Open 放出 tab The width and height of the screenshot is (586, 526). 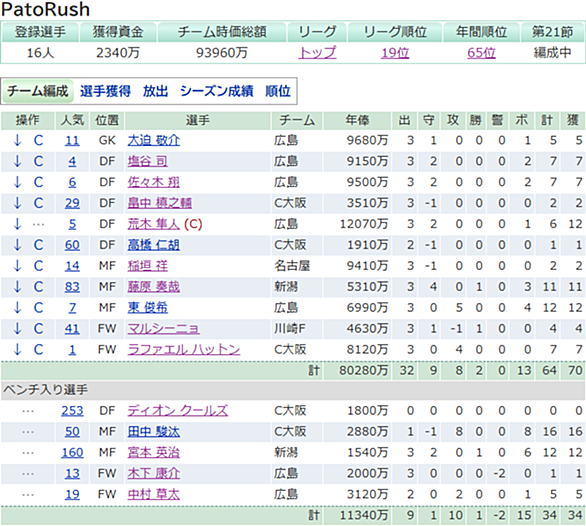click(155, 91)
